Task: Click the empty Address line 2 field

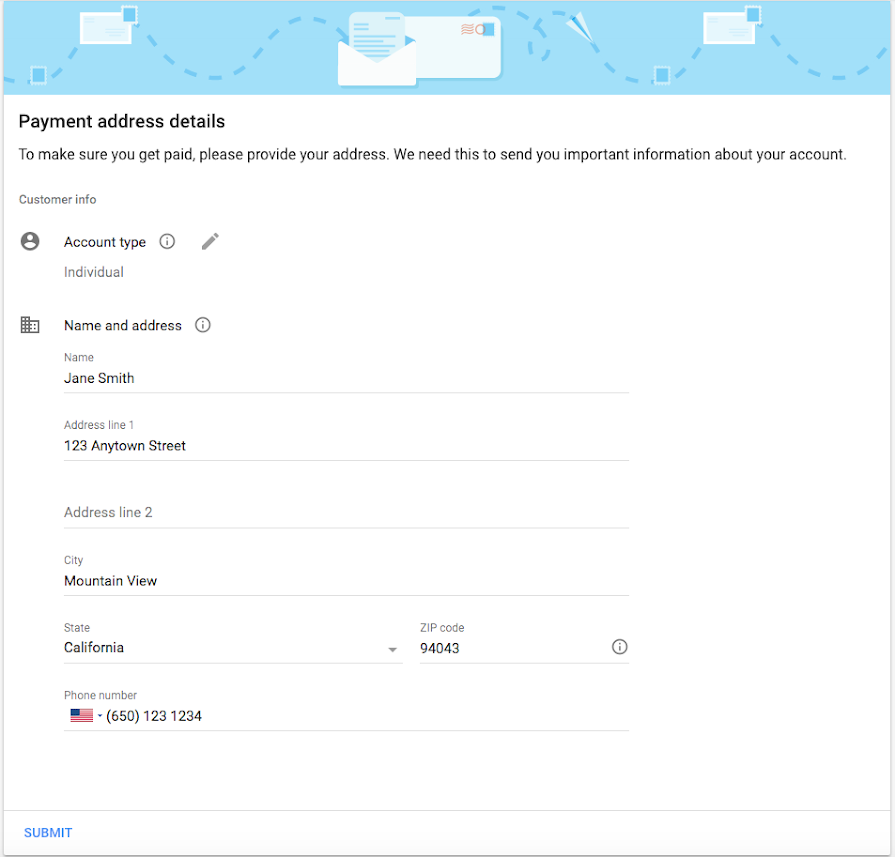Action: (346, 512)
